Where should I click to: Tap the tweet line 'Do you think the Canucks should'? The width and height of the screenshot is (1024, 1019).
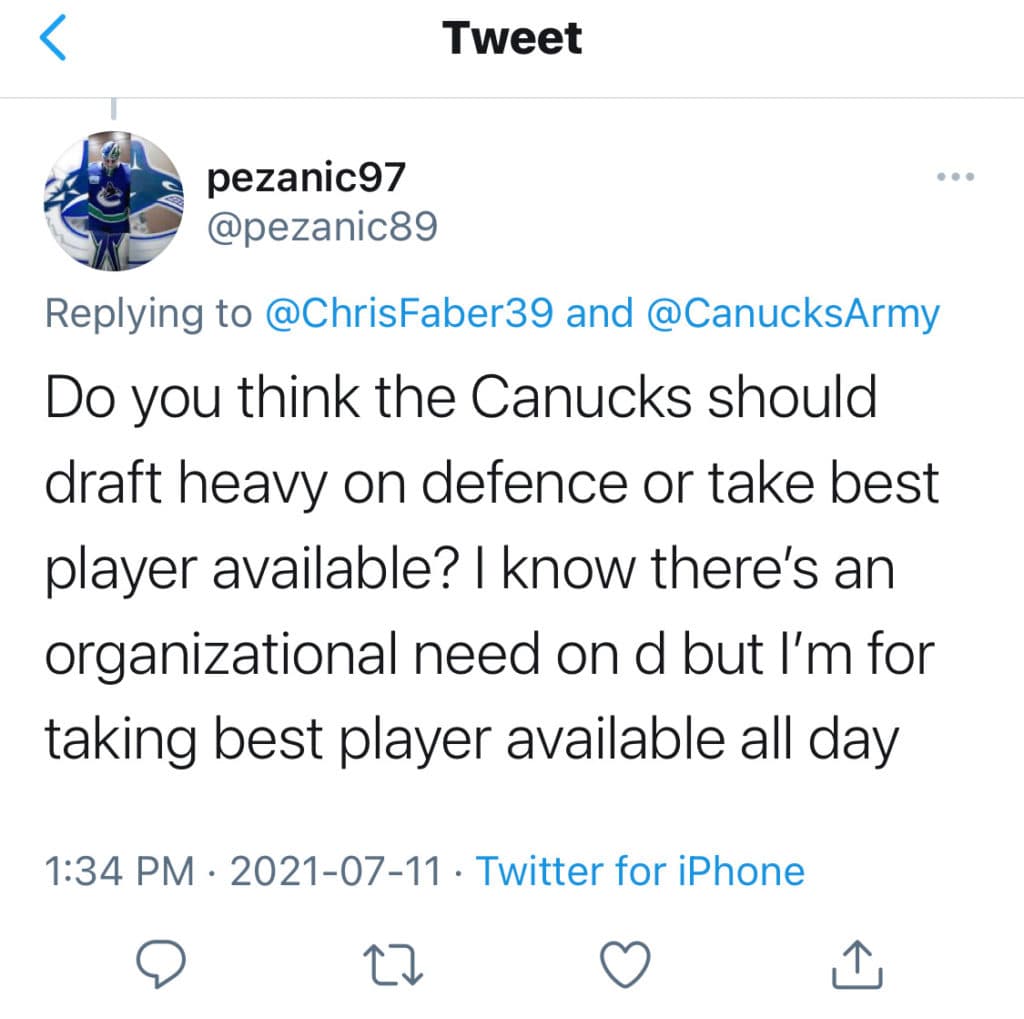(x=461, y=400)
